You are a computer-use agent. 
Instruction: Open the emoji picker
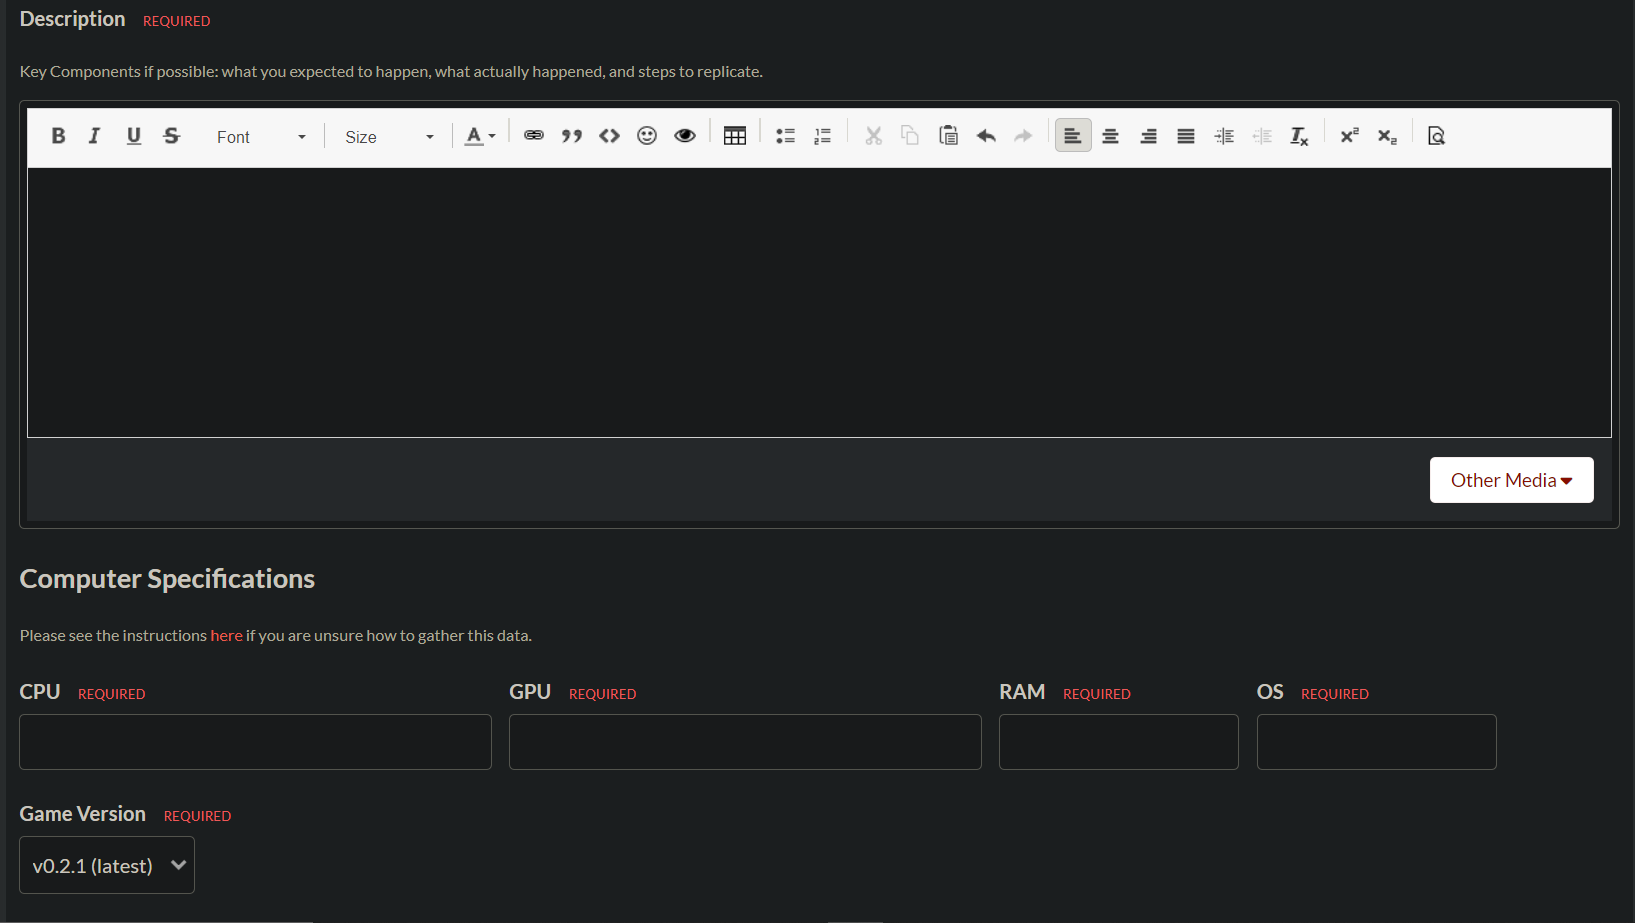(x=647, y=136)
